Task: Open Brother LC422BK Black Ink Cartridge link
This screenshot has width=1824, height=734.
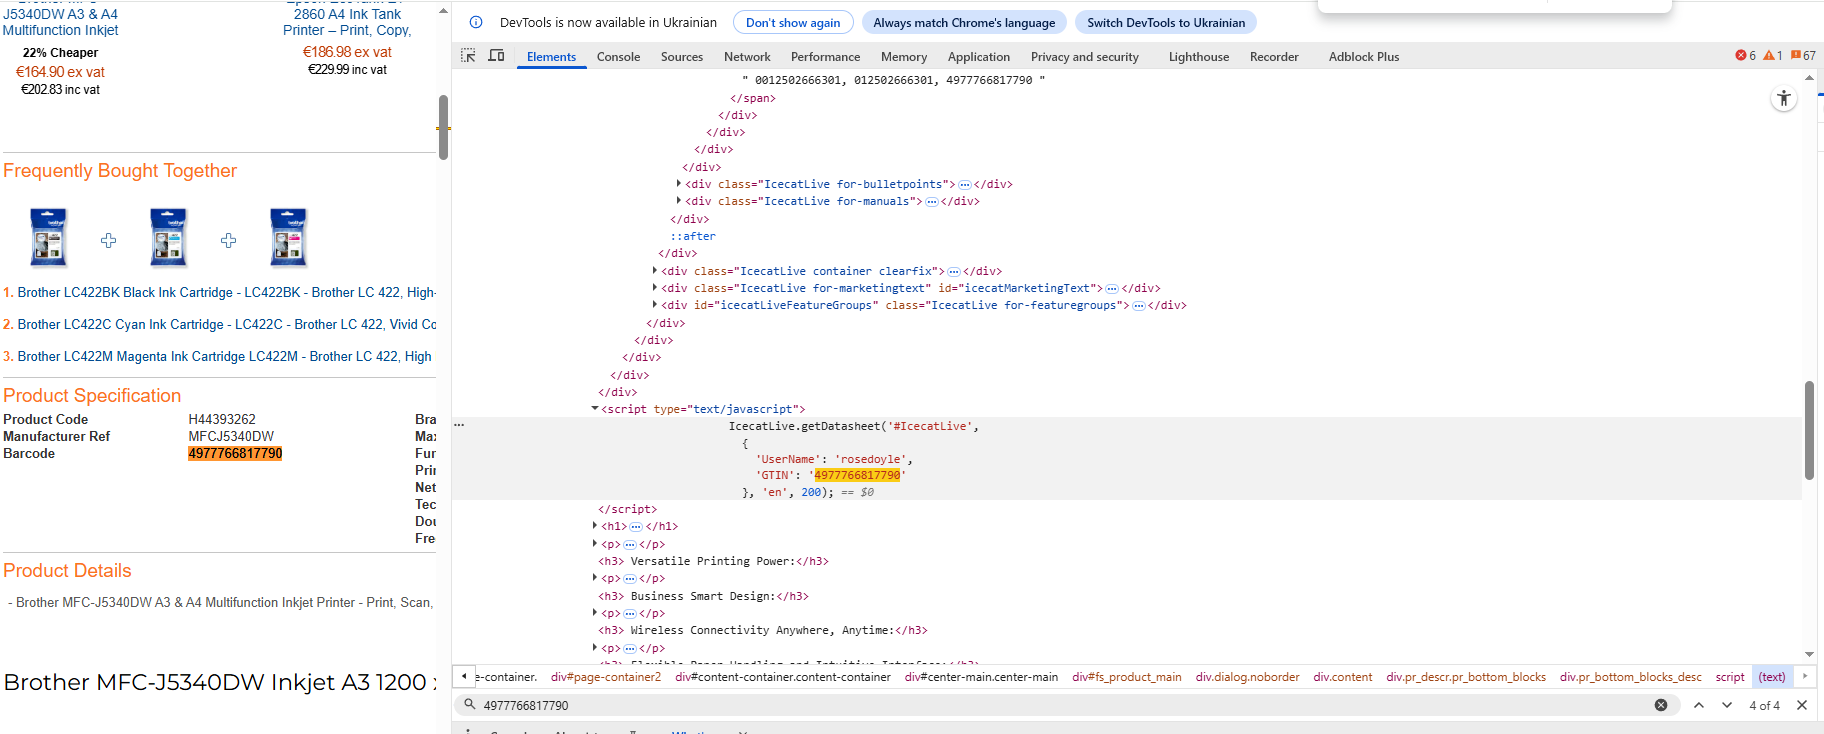Action: click(x=226, y=292)
